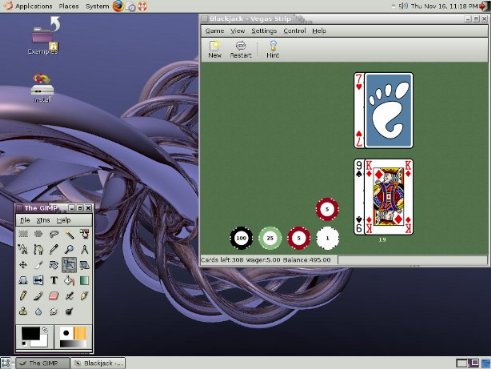Select the Text tool in GIMP

(54, 280)
